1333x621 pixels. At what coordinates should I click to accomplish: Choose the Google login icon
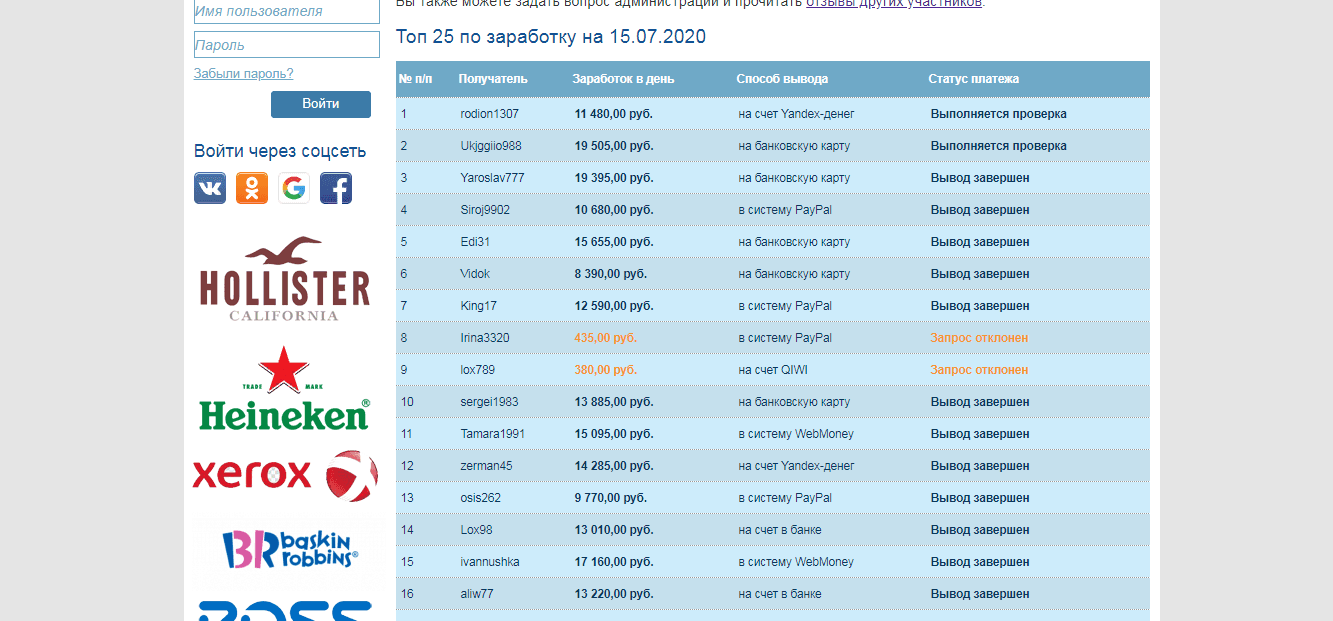point(293,188)
